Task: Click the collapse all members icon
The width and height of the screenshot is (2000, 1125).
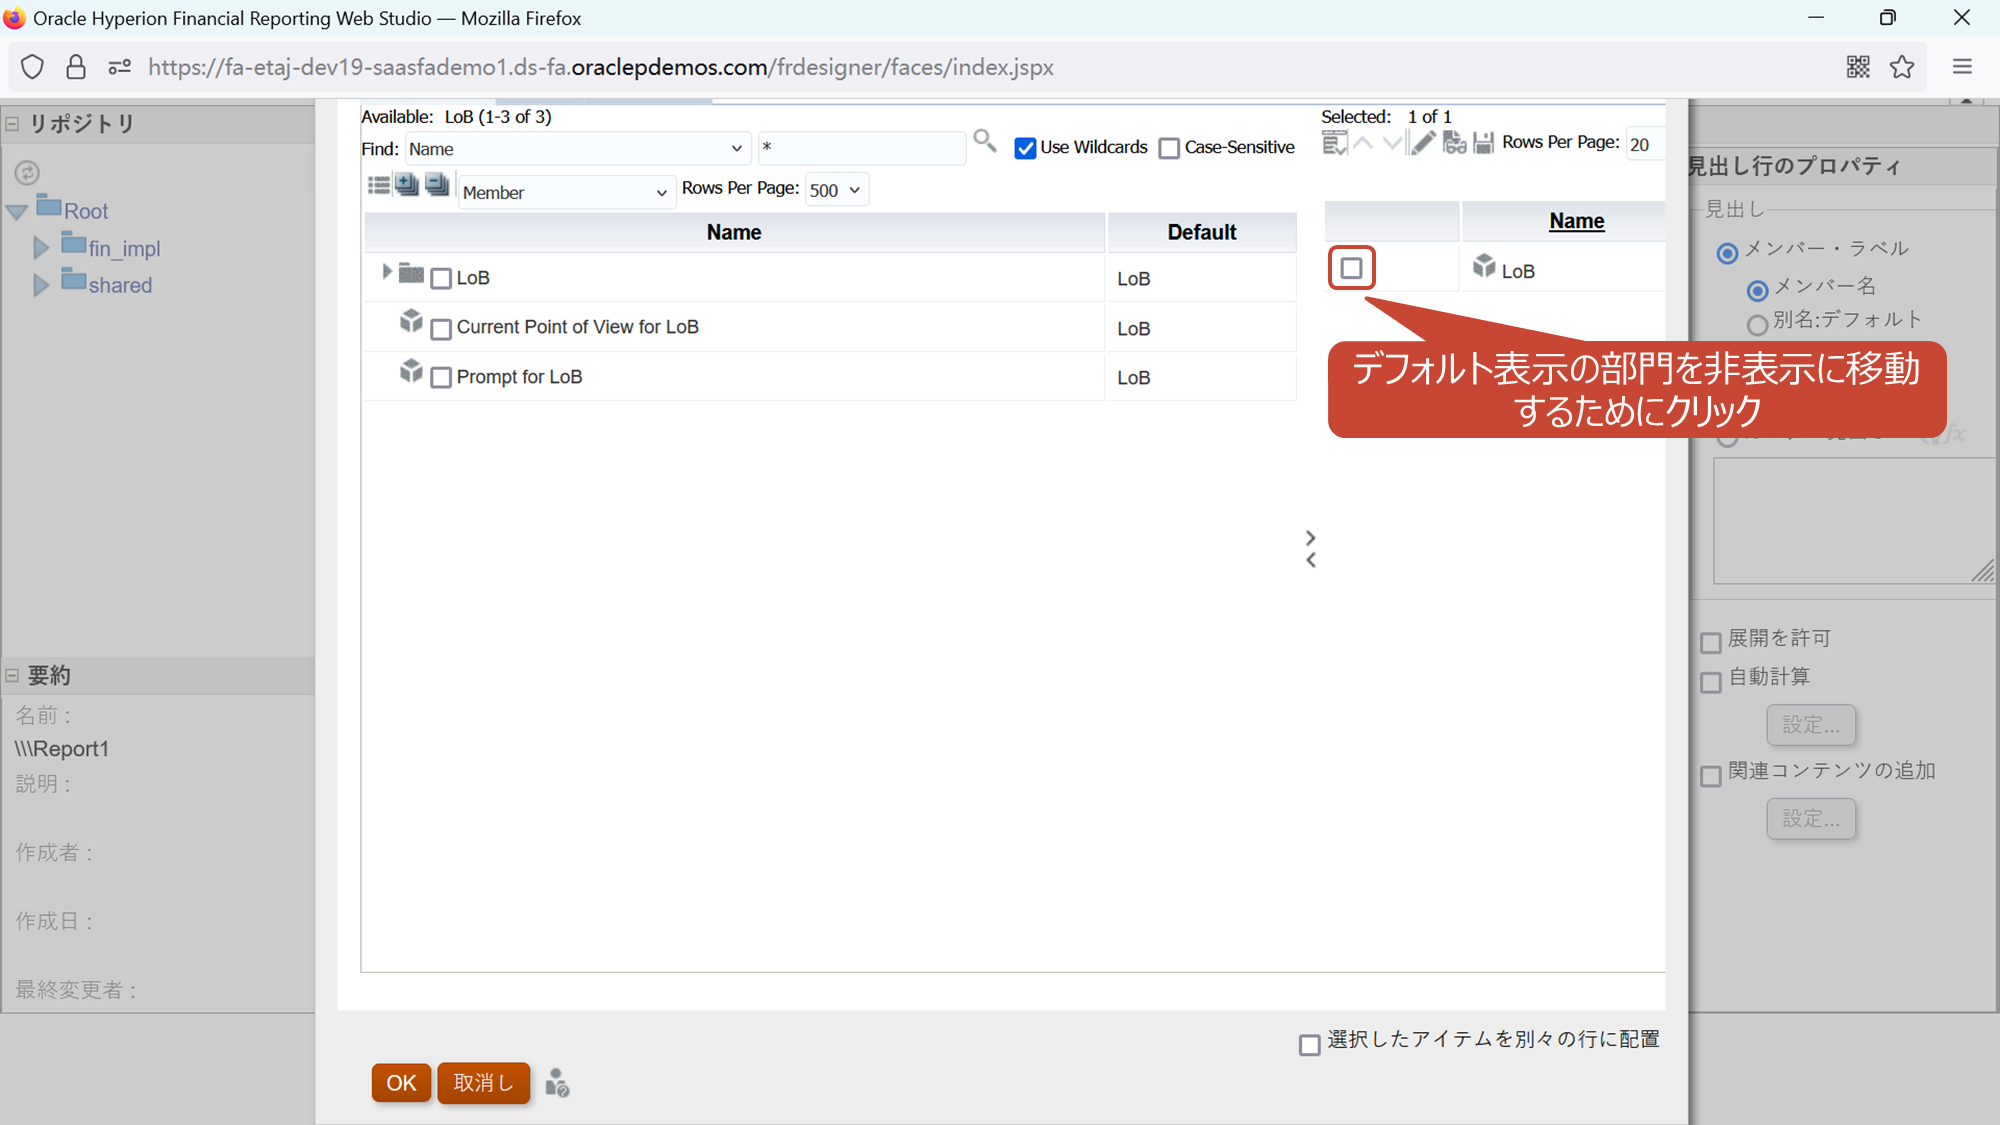Action: click(437, 185)
